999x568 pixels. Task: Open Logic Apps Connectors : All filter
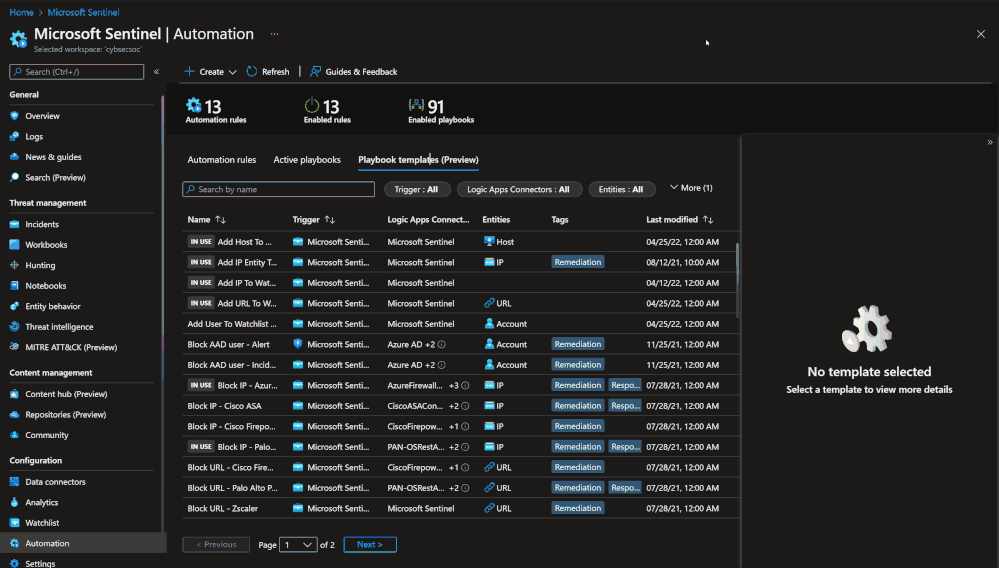point(519,189)
